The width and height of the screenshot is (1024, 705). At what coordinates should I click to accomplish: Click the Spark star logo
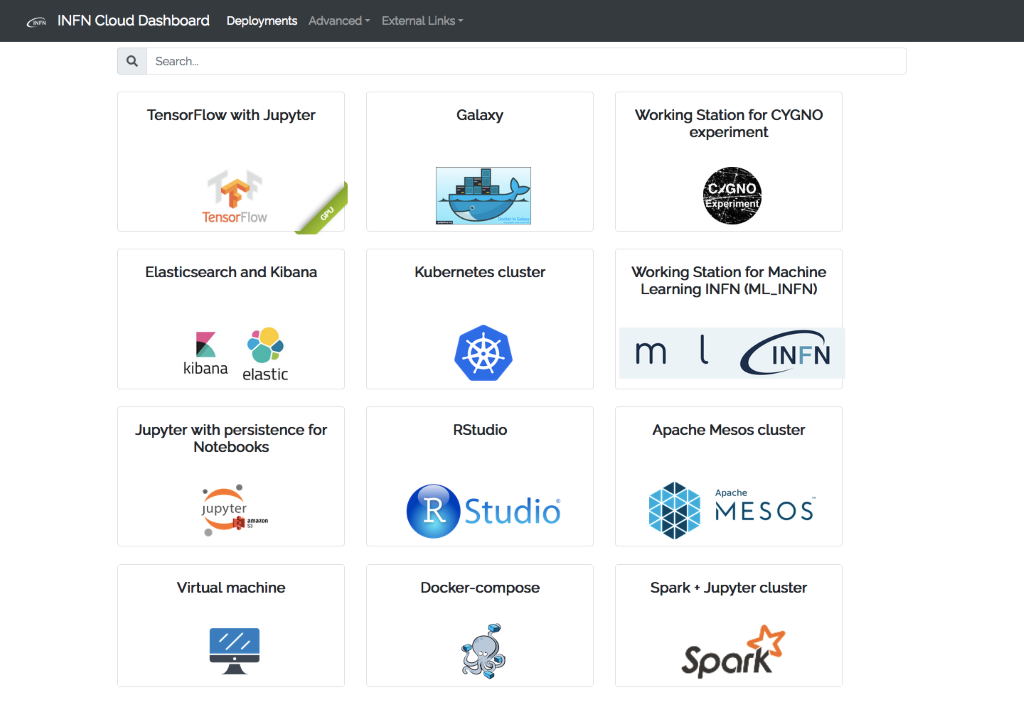[732, 651]
